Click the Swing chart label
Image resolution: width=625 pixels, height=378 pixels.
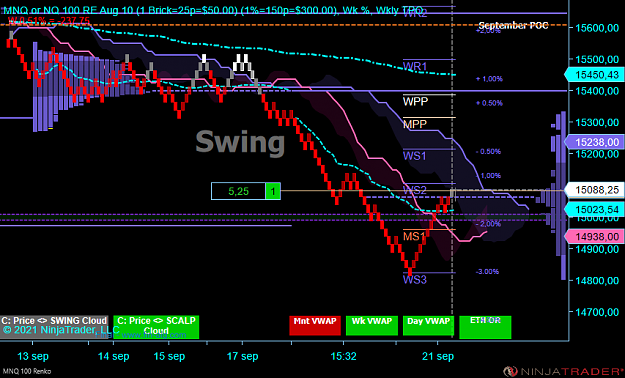(x=240, y=143)
